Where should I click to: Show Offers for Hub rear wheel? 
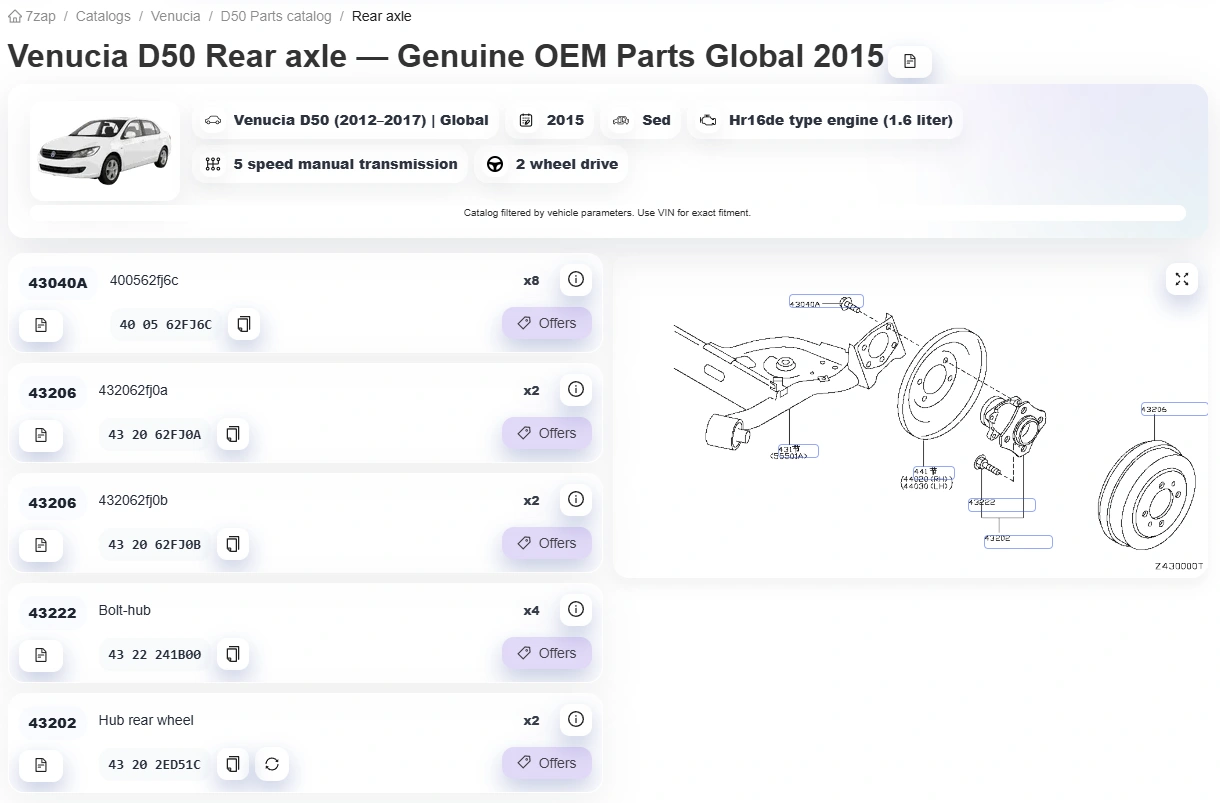pos(547,763)
